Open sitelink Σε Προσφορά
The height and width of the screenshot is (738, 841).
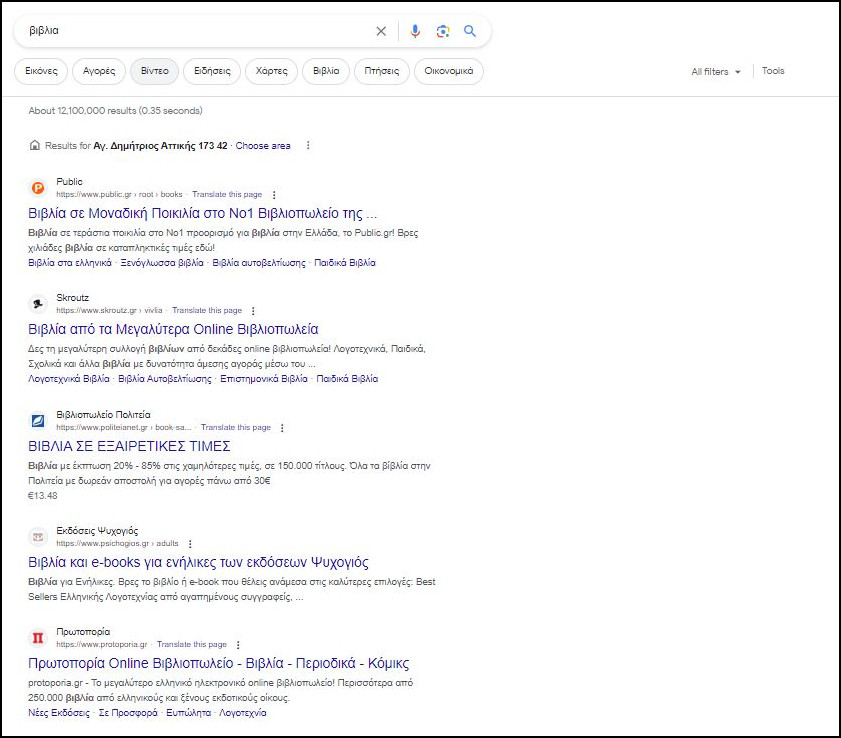(128, 713)
